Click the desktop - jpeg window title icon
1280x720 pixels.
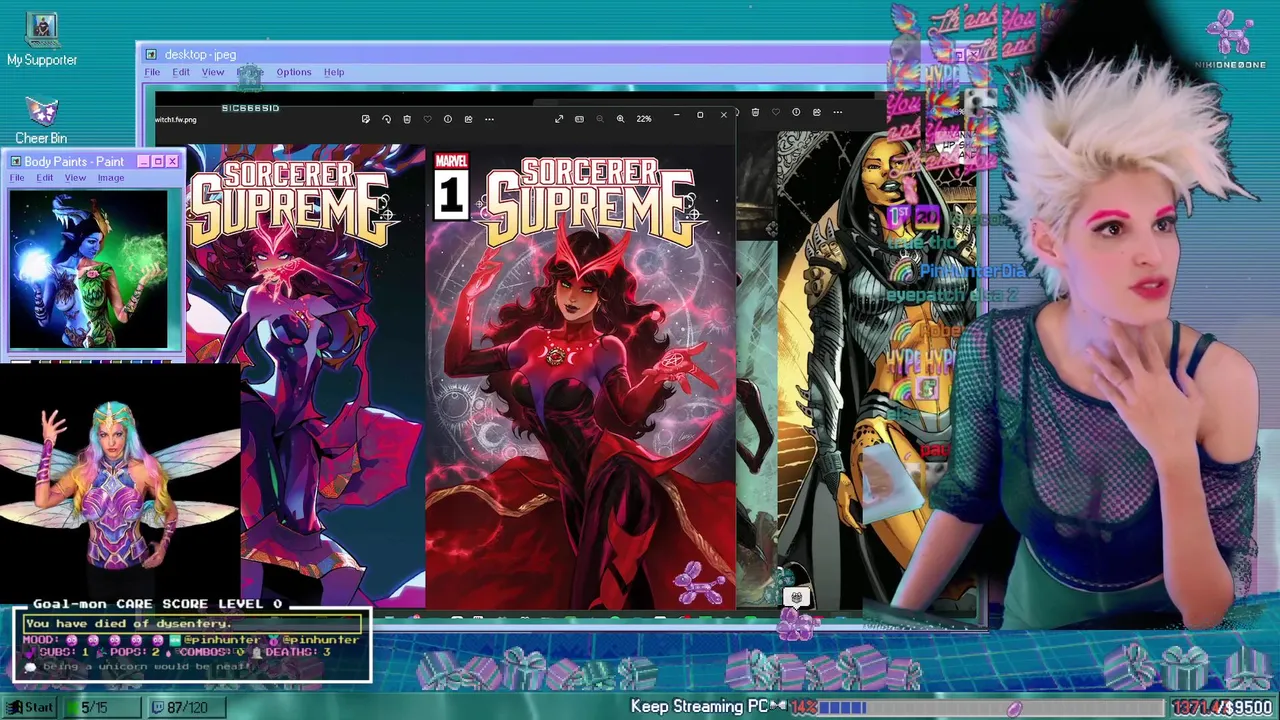pyautogui.click(x=151, y=55)
